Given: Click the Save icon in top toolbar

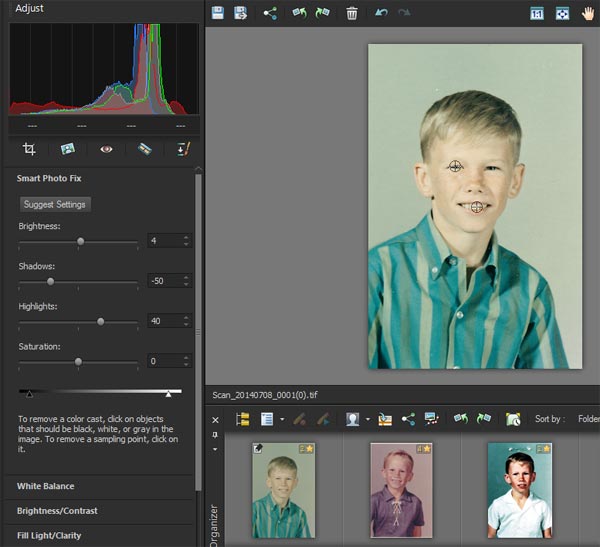Looking at the screenshot, I should pyautogui.click(x=218, y=13).
